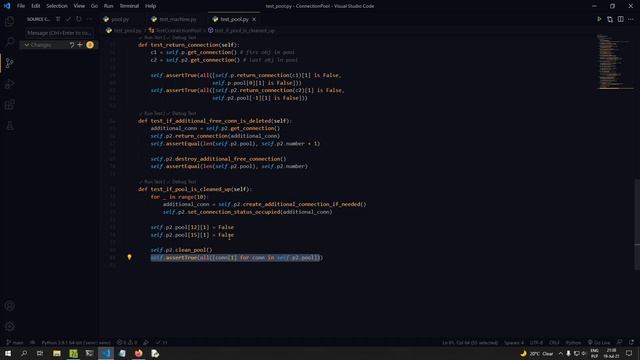Open errors and warnings problems indicator
Screen dimensions: 640x360
127,342
